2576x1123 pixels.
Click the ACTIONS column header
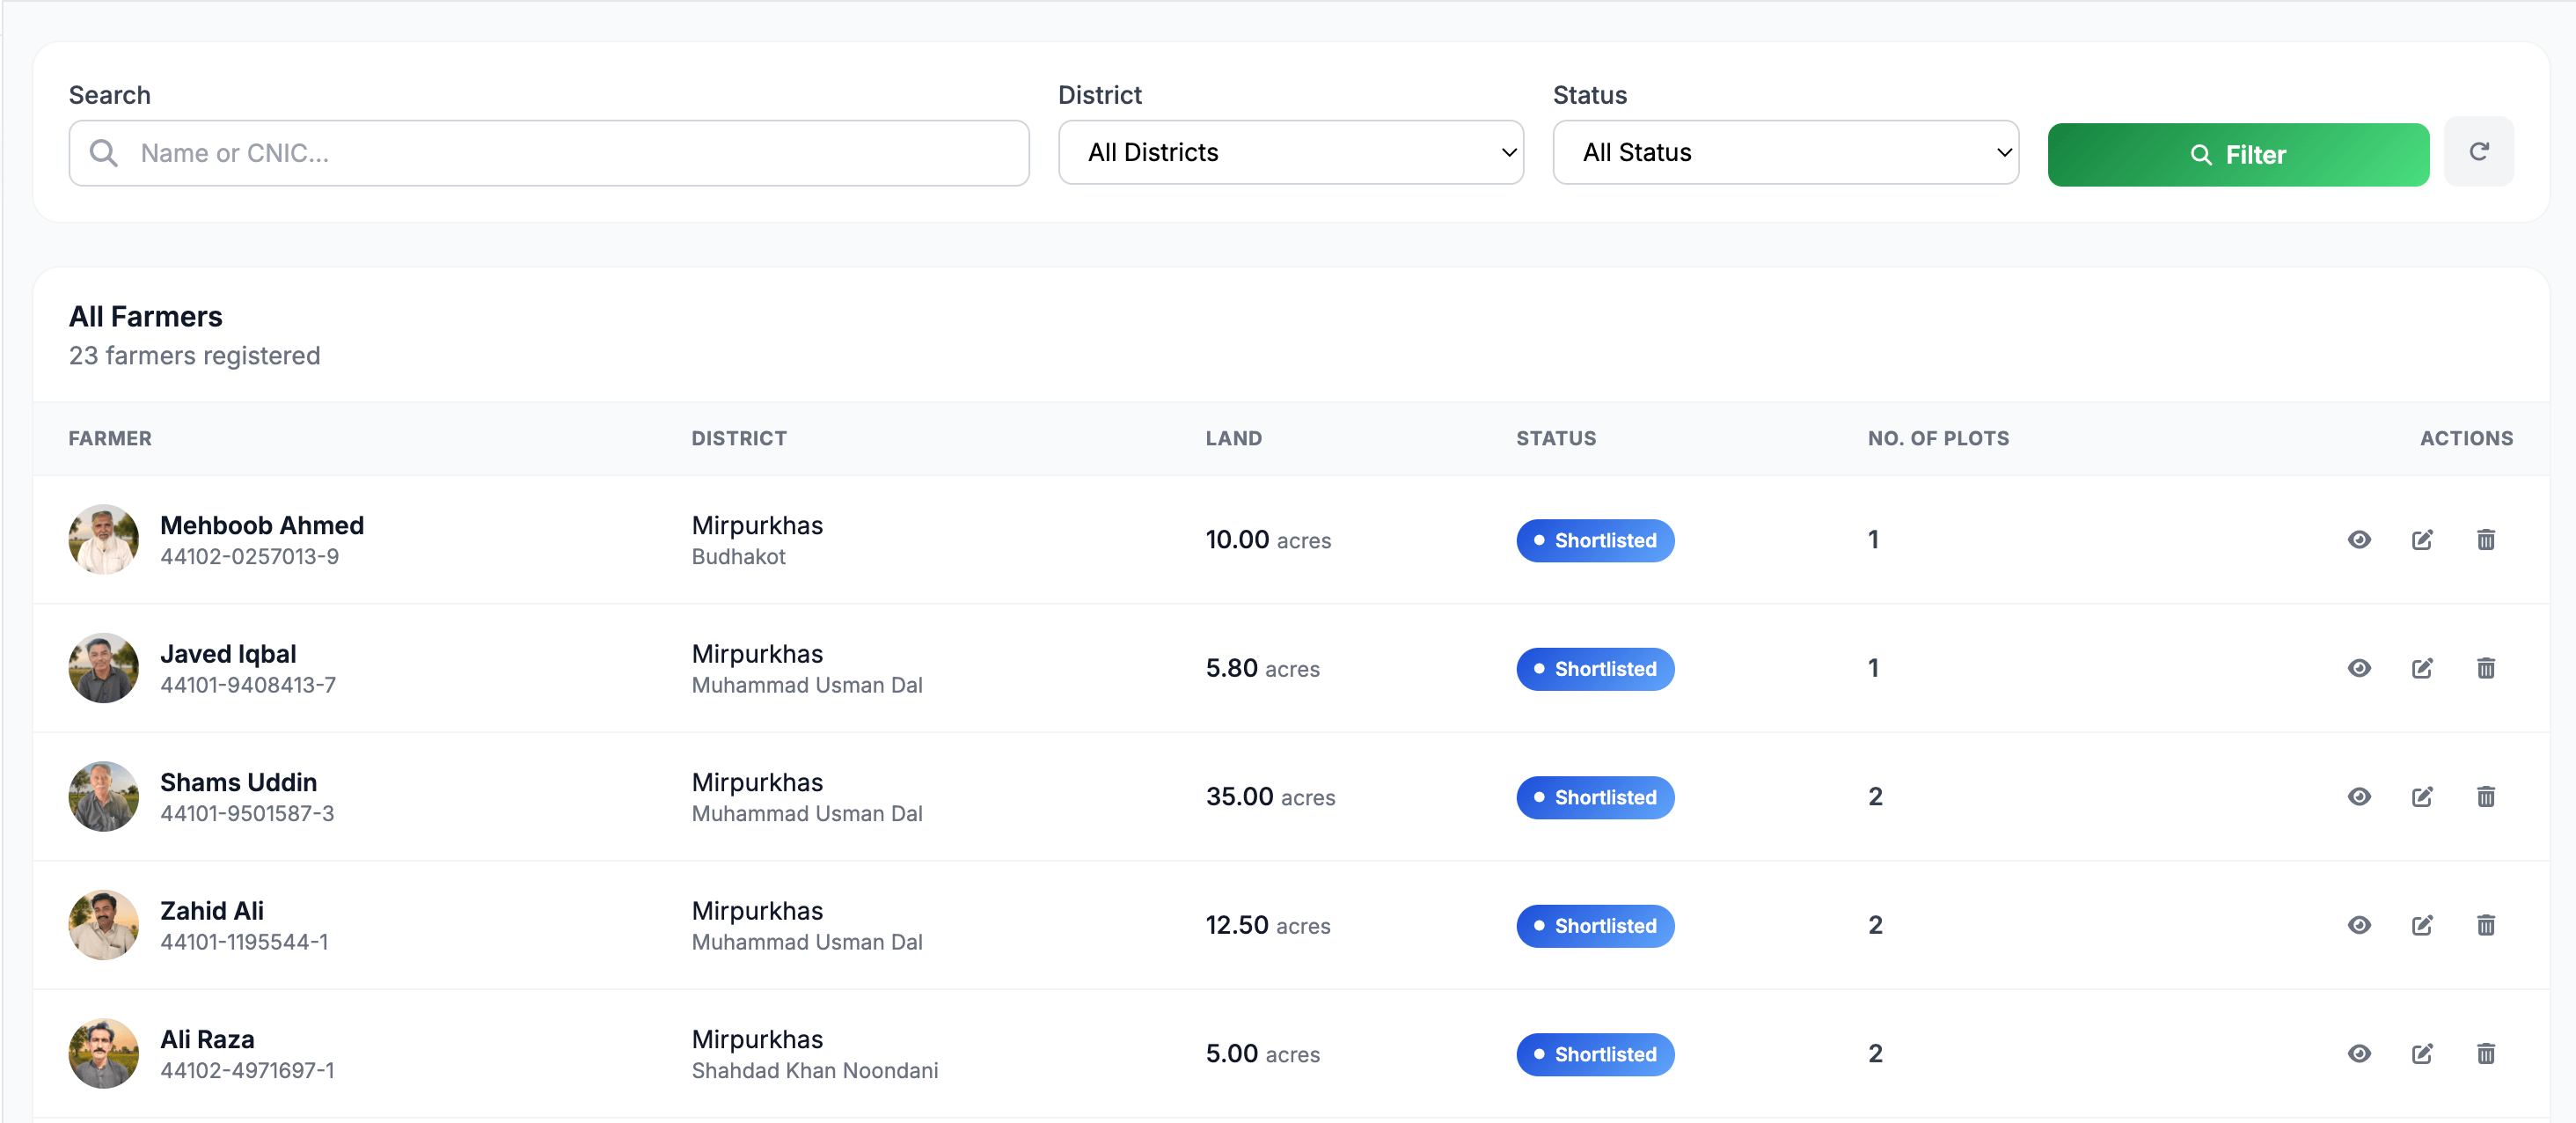2466,438
